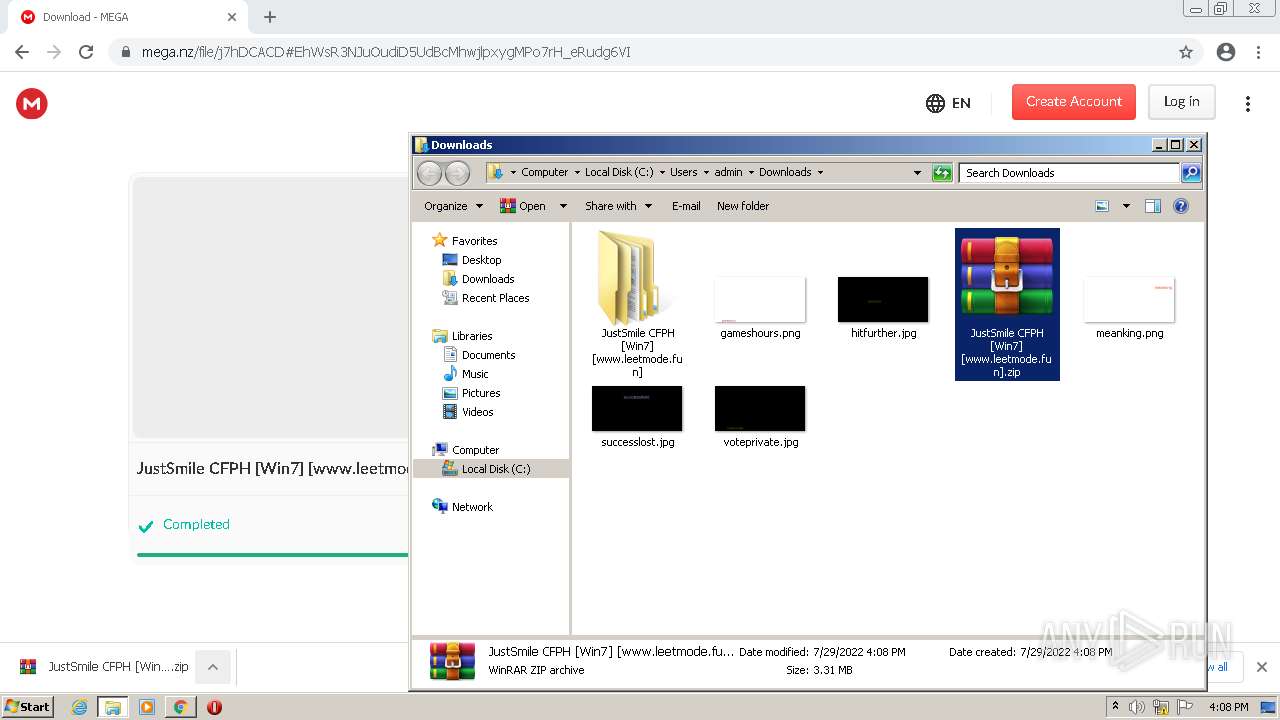
Task: Open the MEGA page three-dot menu
Action: (1247, 103)
